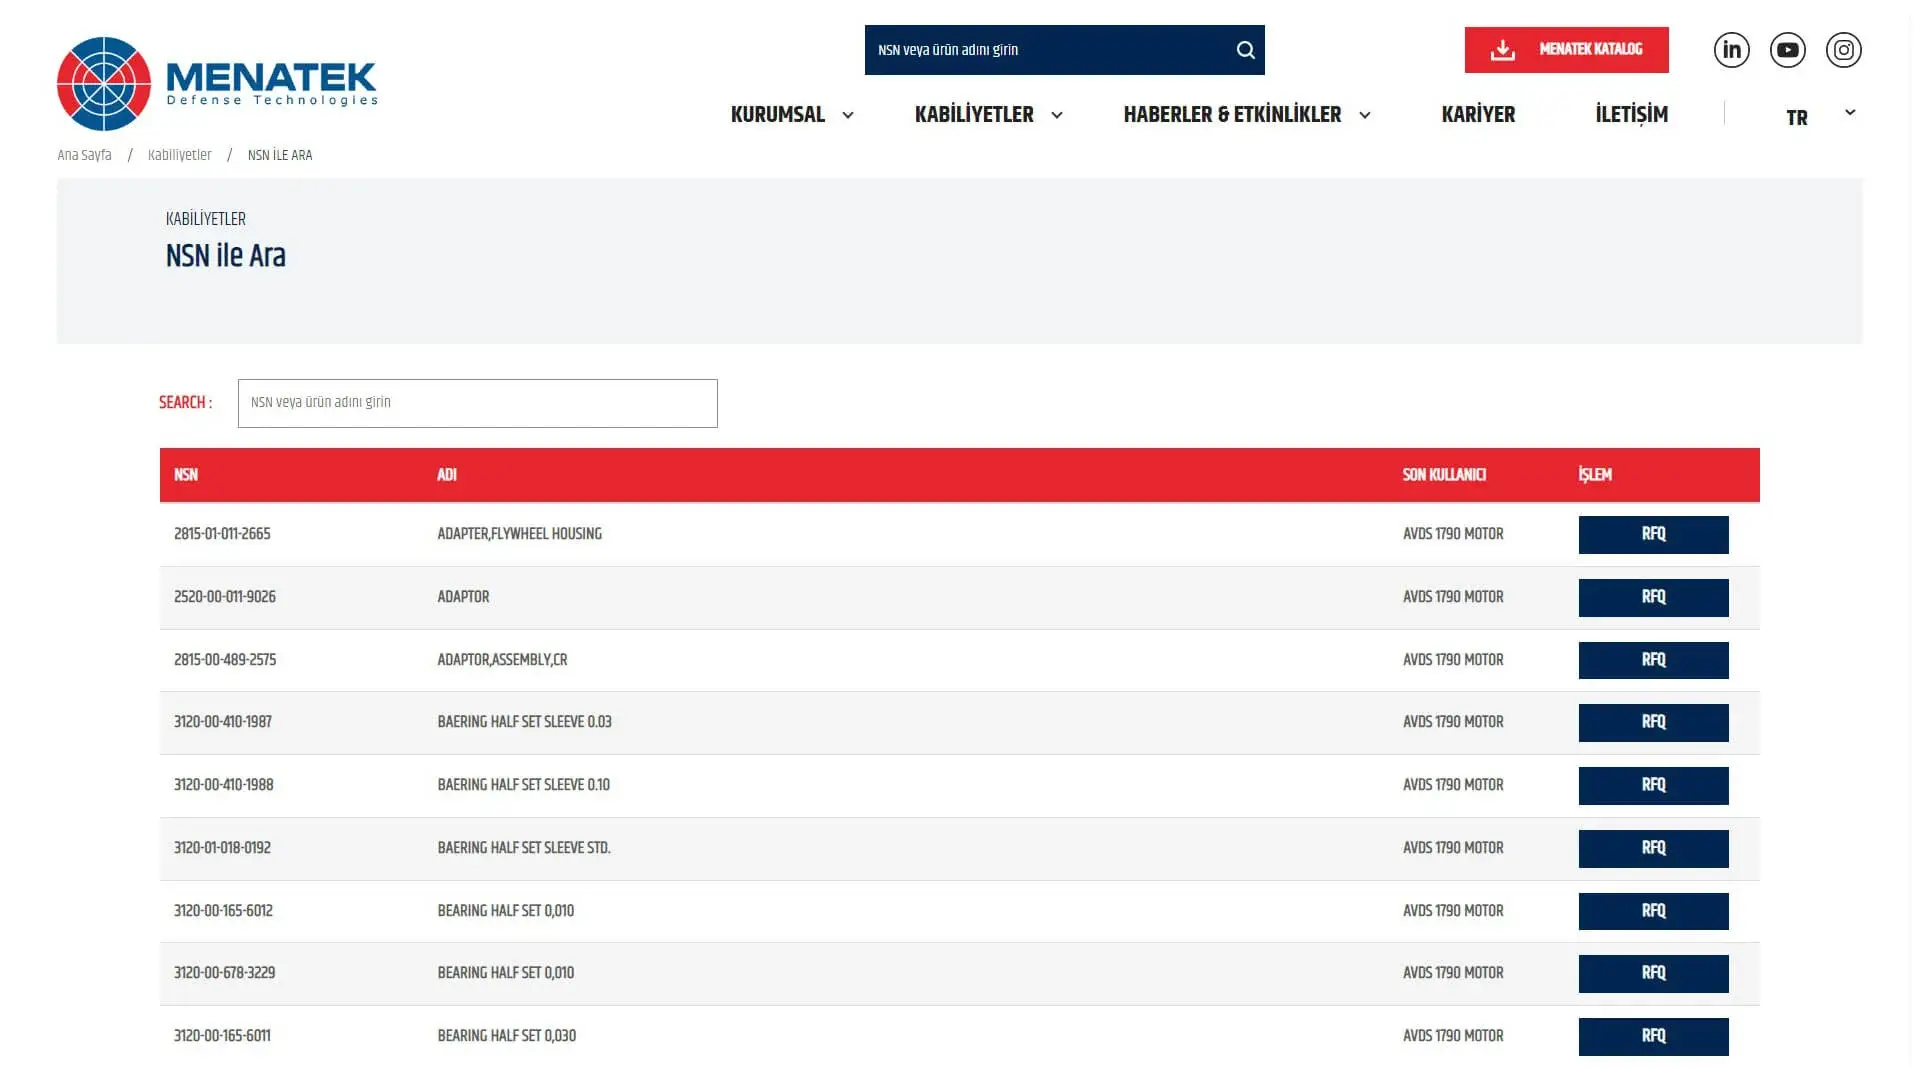Open the İletişim menu item
The height and width of the screenshot is (1080, 1920).
click(x=1631, y=115)
